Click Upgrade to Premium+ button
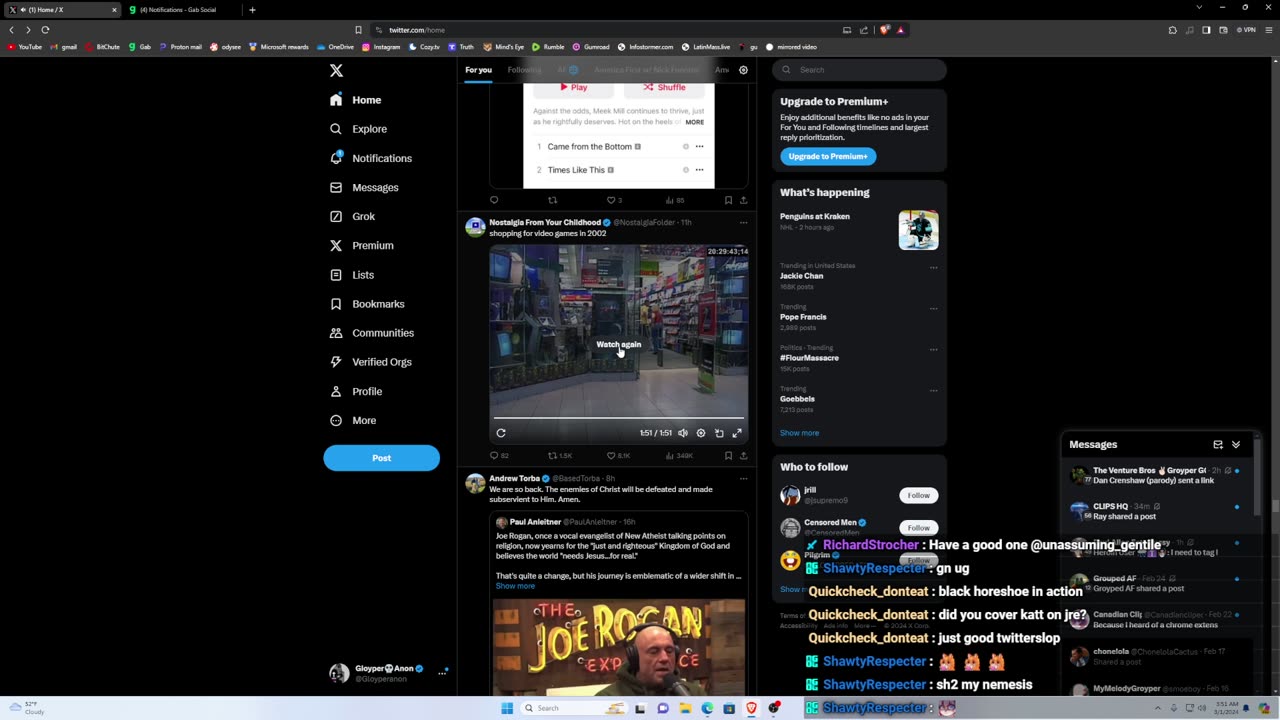Screen dimensions: 1280x720 pyautogui.click(x=828, y=156)
